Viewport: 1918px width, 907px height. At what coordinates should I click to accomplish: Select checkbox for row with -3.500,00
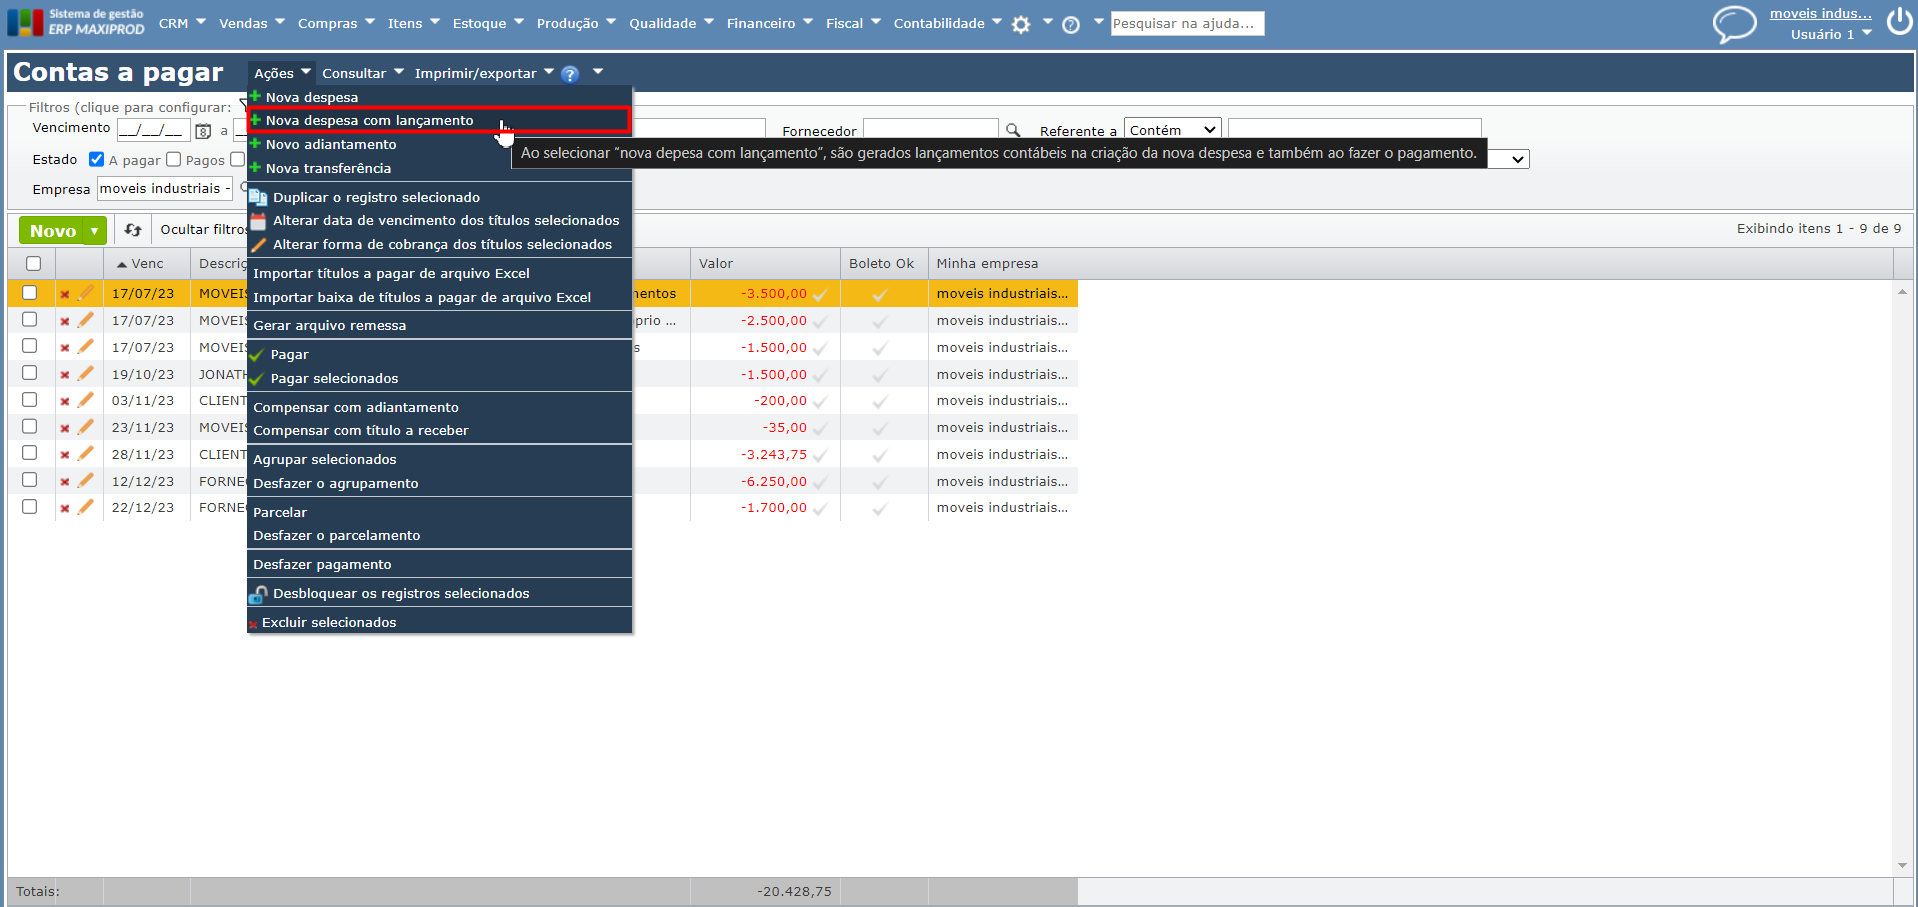(x=30, y=293)
